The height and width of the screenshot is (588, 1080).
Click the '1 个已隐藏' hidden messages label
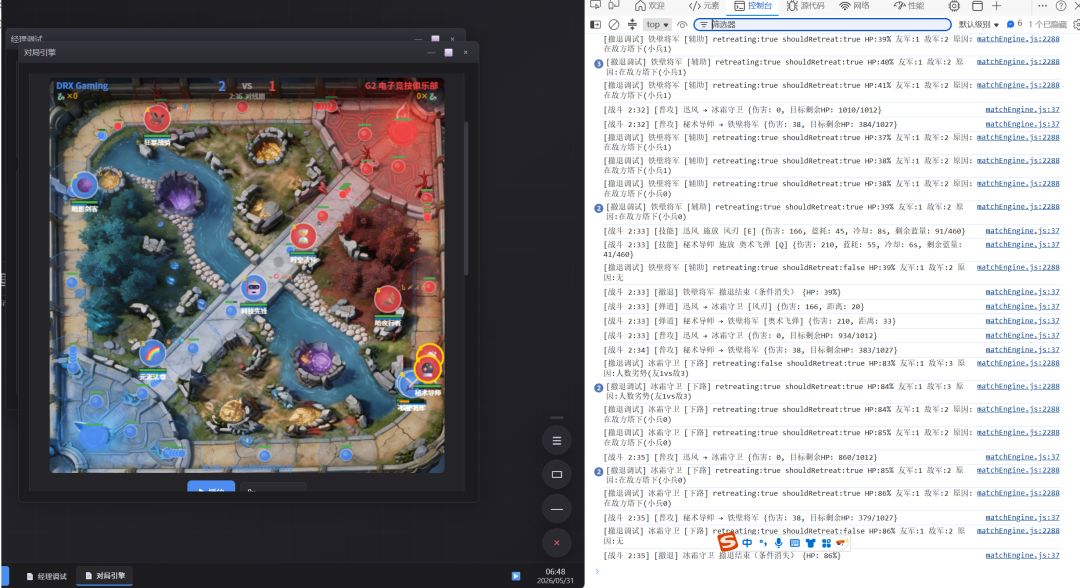click(x=1048, y=24)
